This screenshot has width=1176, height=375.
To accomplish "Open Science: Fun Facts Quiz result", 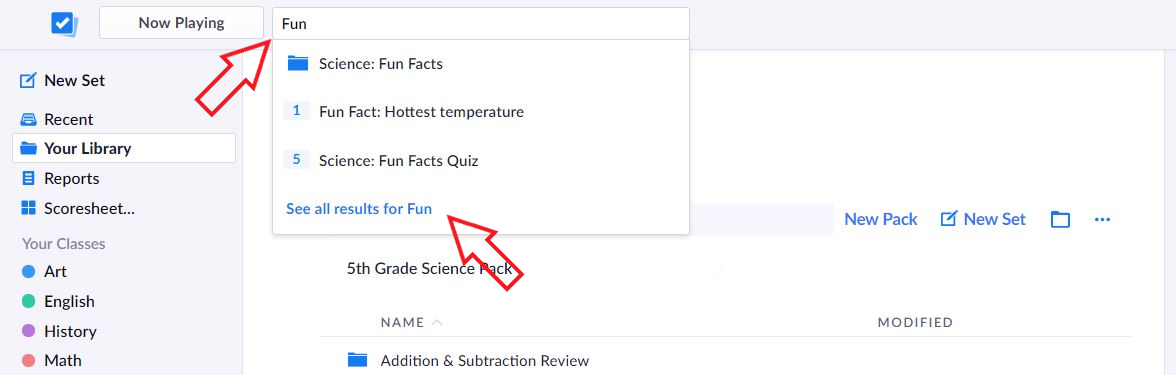I will coord(481,160).
